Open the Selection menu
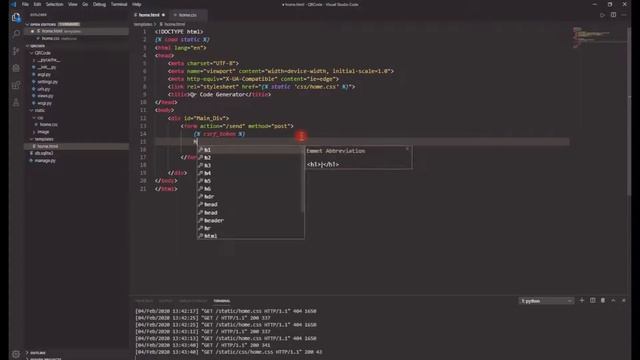The image size is (640, 360). (x=54, y=4)
